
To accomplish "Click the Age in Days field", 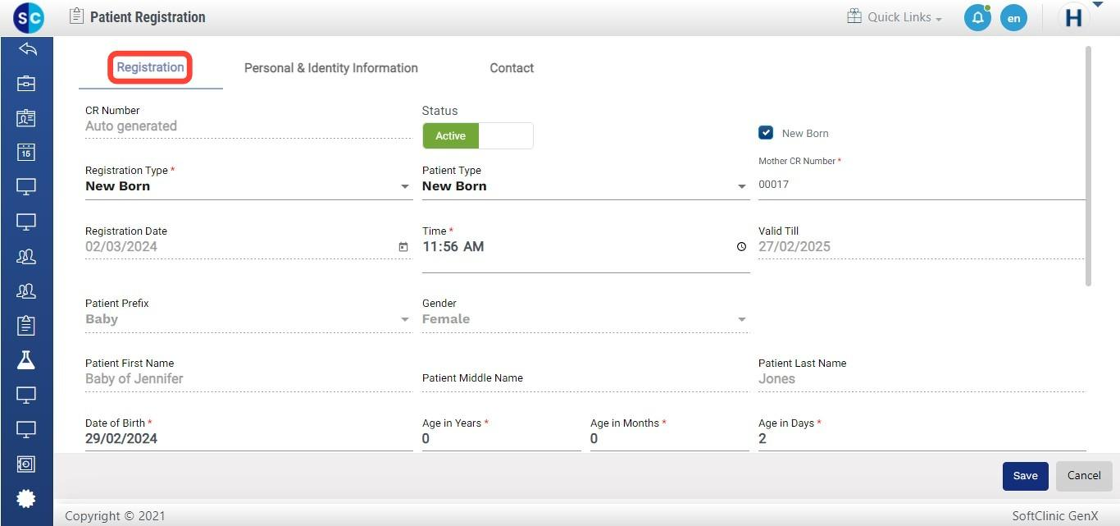I will pyautogui.click(x=922, y=439).
